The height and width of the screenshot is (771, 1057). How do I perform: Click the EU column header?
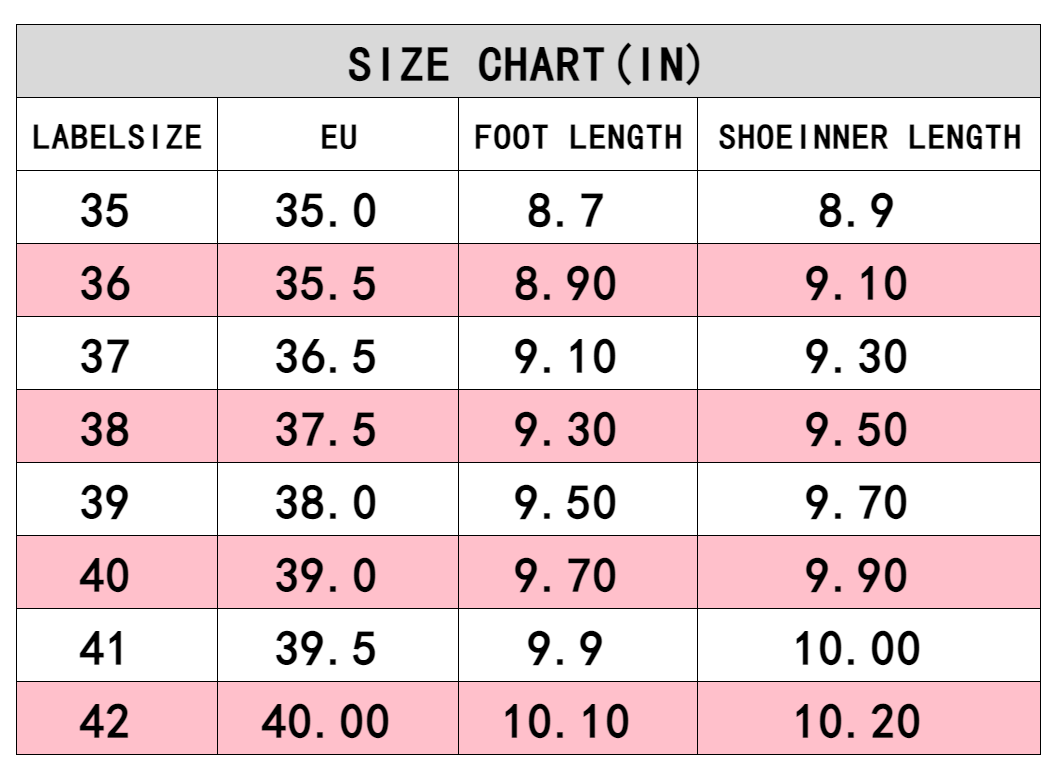(338, 136)
